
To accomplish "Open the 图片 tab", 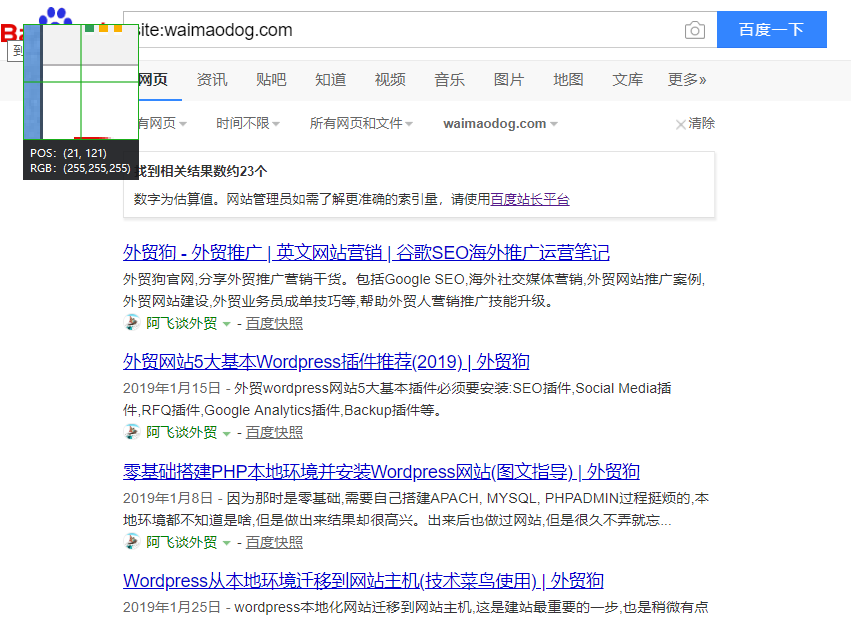I will click(x=509, y=80).
